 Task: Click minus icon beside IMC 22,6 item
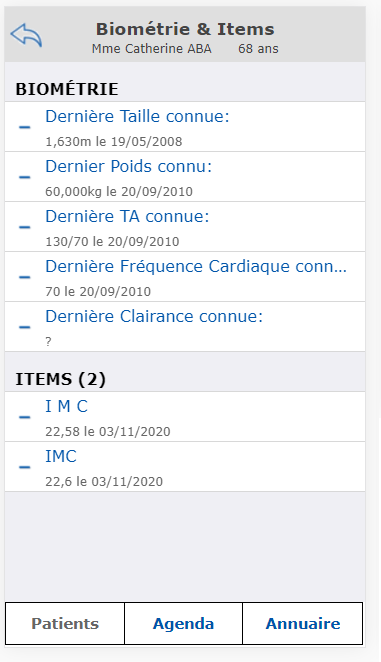click(24, 467)
